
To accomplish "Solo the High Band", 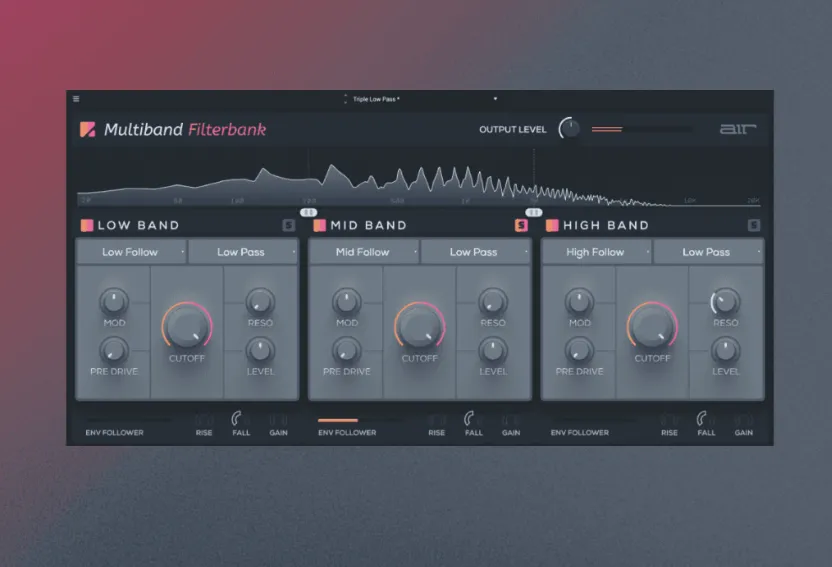I will click(753, 225).
